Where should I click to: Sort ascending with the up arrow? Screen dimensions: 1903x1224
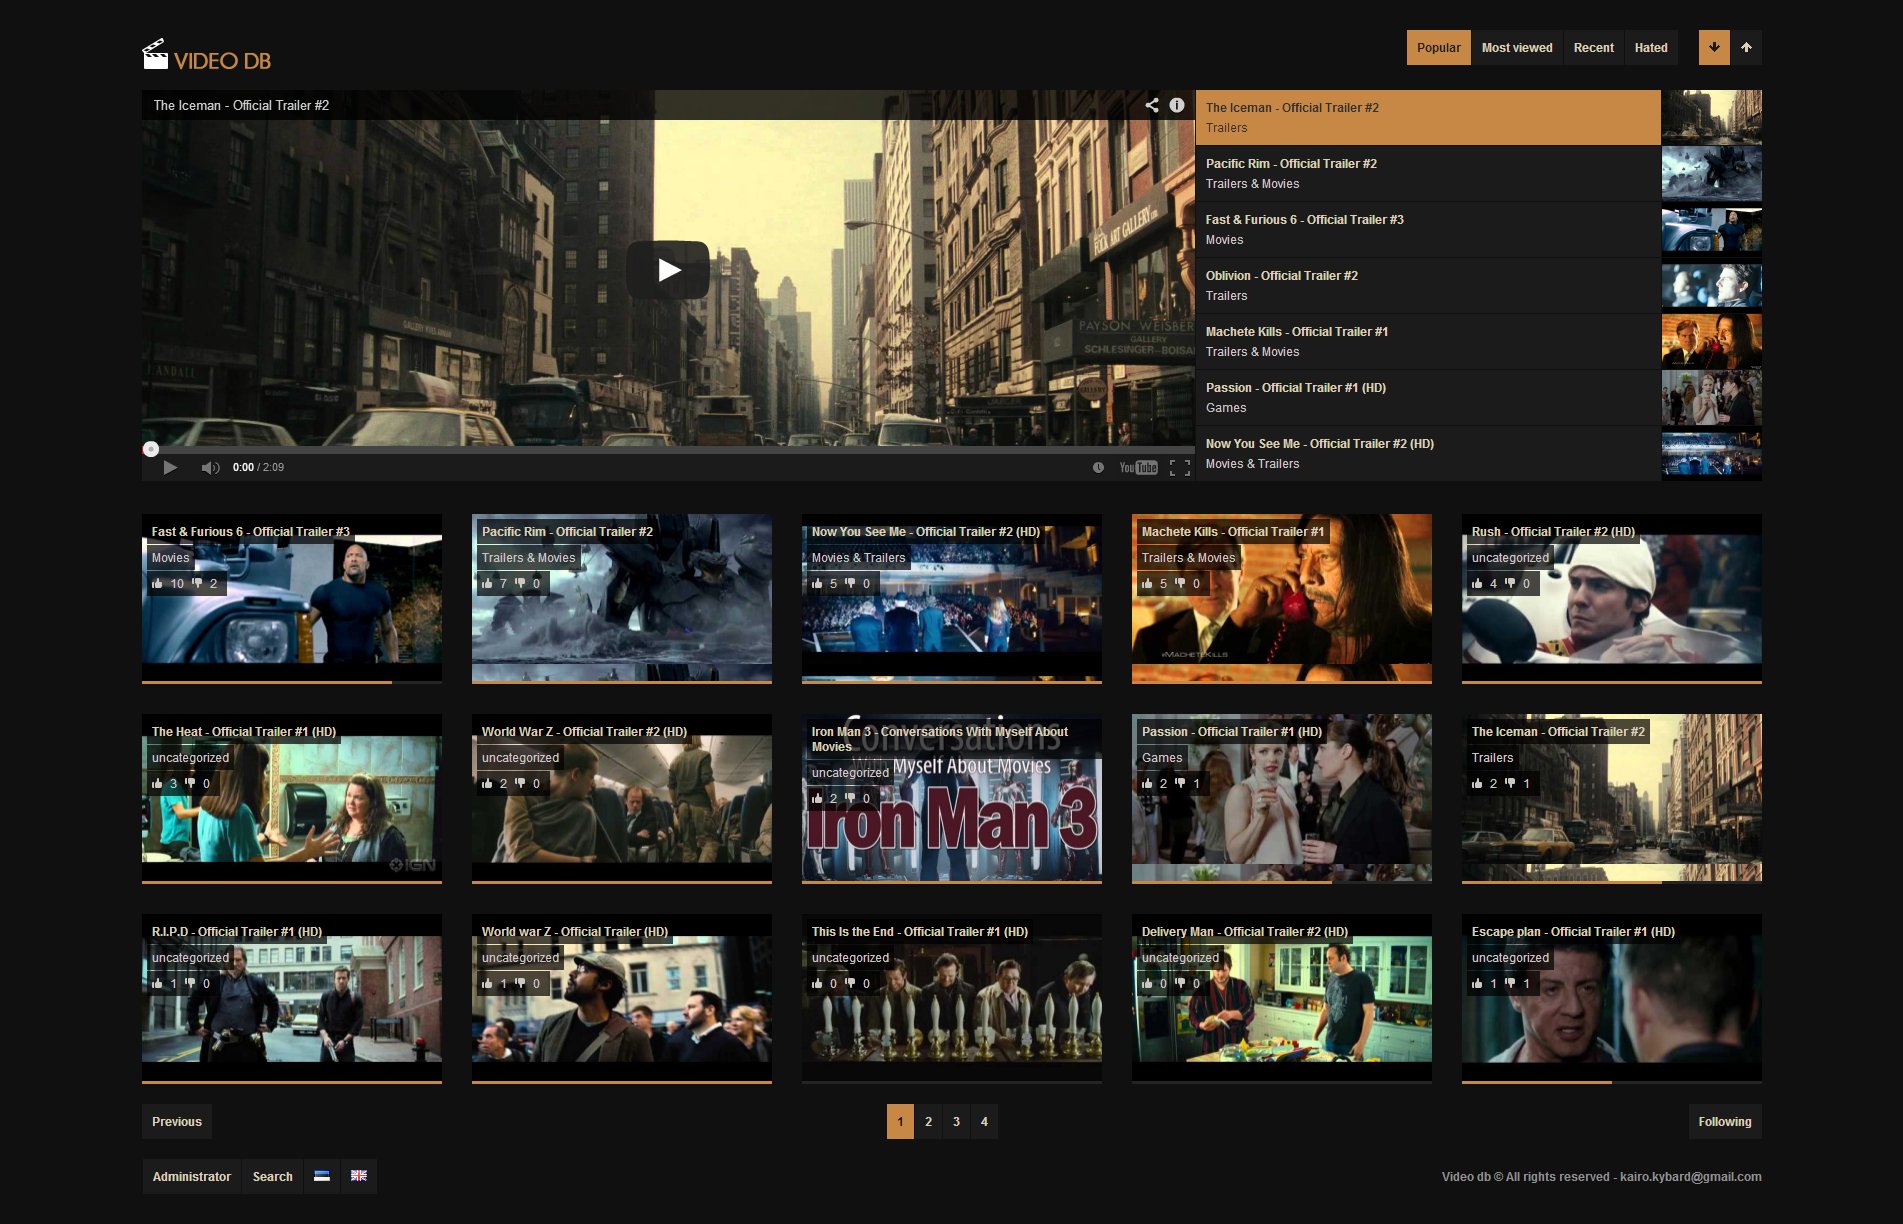(1746, 47)
